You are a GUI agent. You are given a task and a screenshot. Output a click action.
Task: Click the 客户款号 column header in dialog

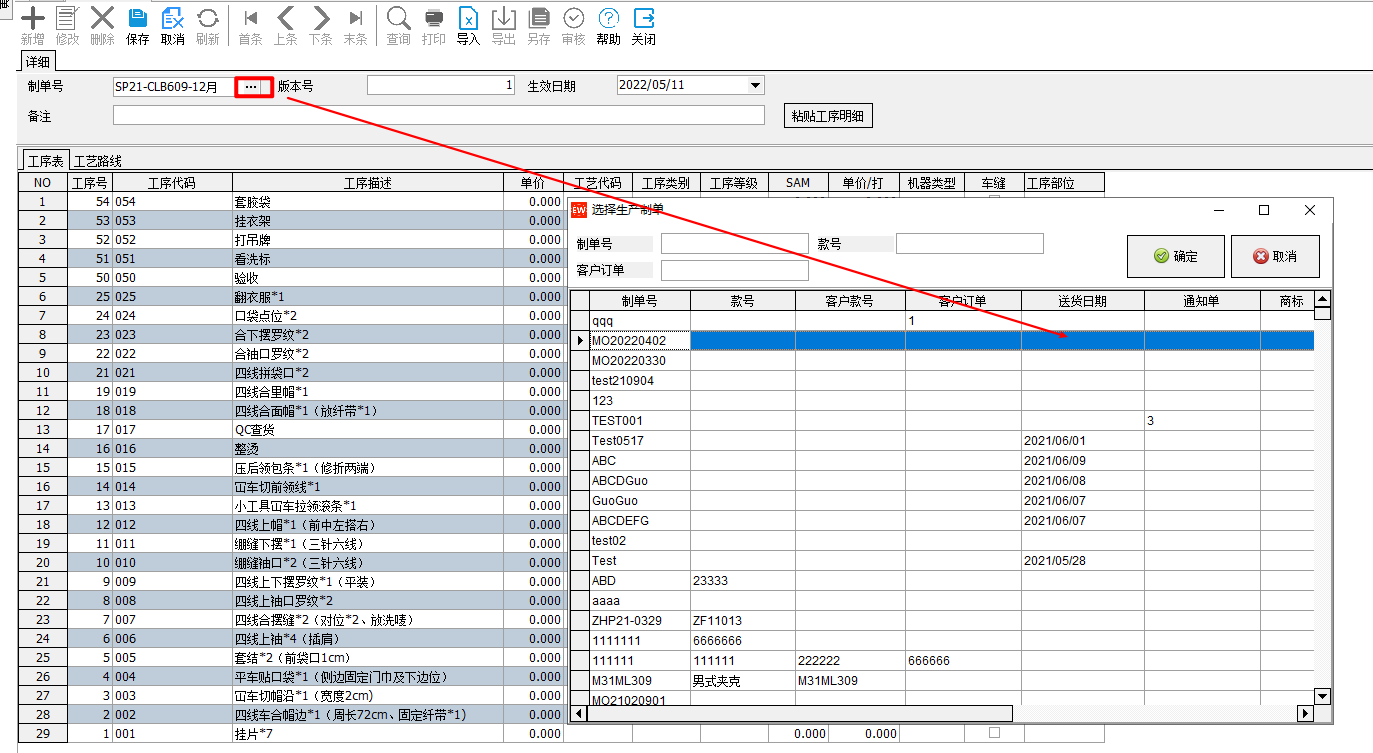point(850,301)
